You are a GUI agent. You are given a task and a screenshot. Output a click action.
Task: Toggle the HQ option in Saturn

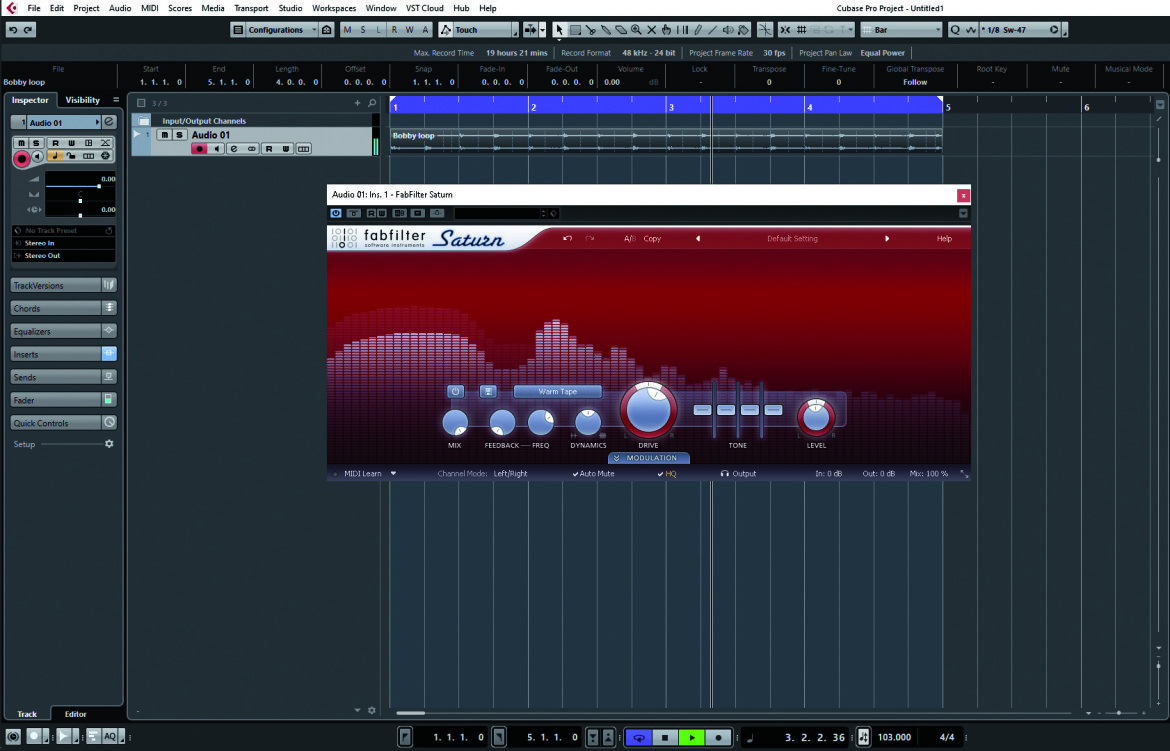click(667, 474)
